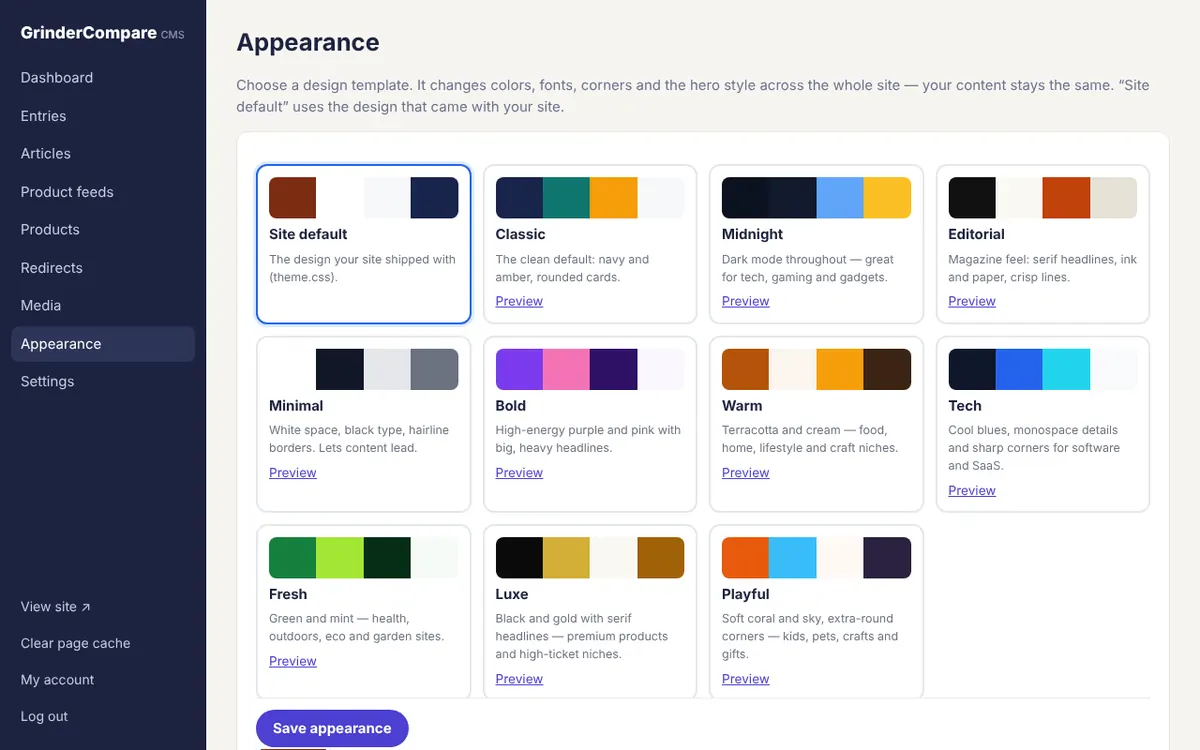Pick the Bold template card

[x=590, y=424]
